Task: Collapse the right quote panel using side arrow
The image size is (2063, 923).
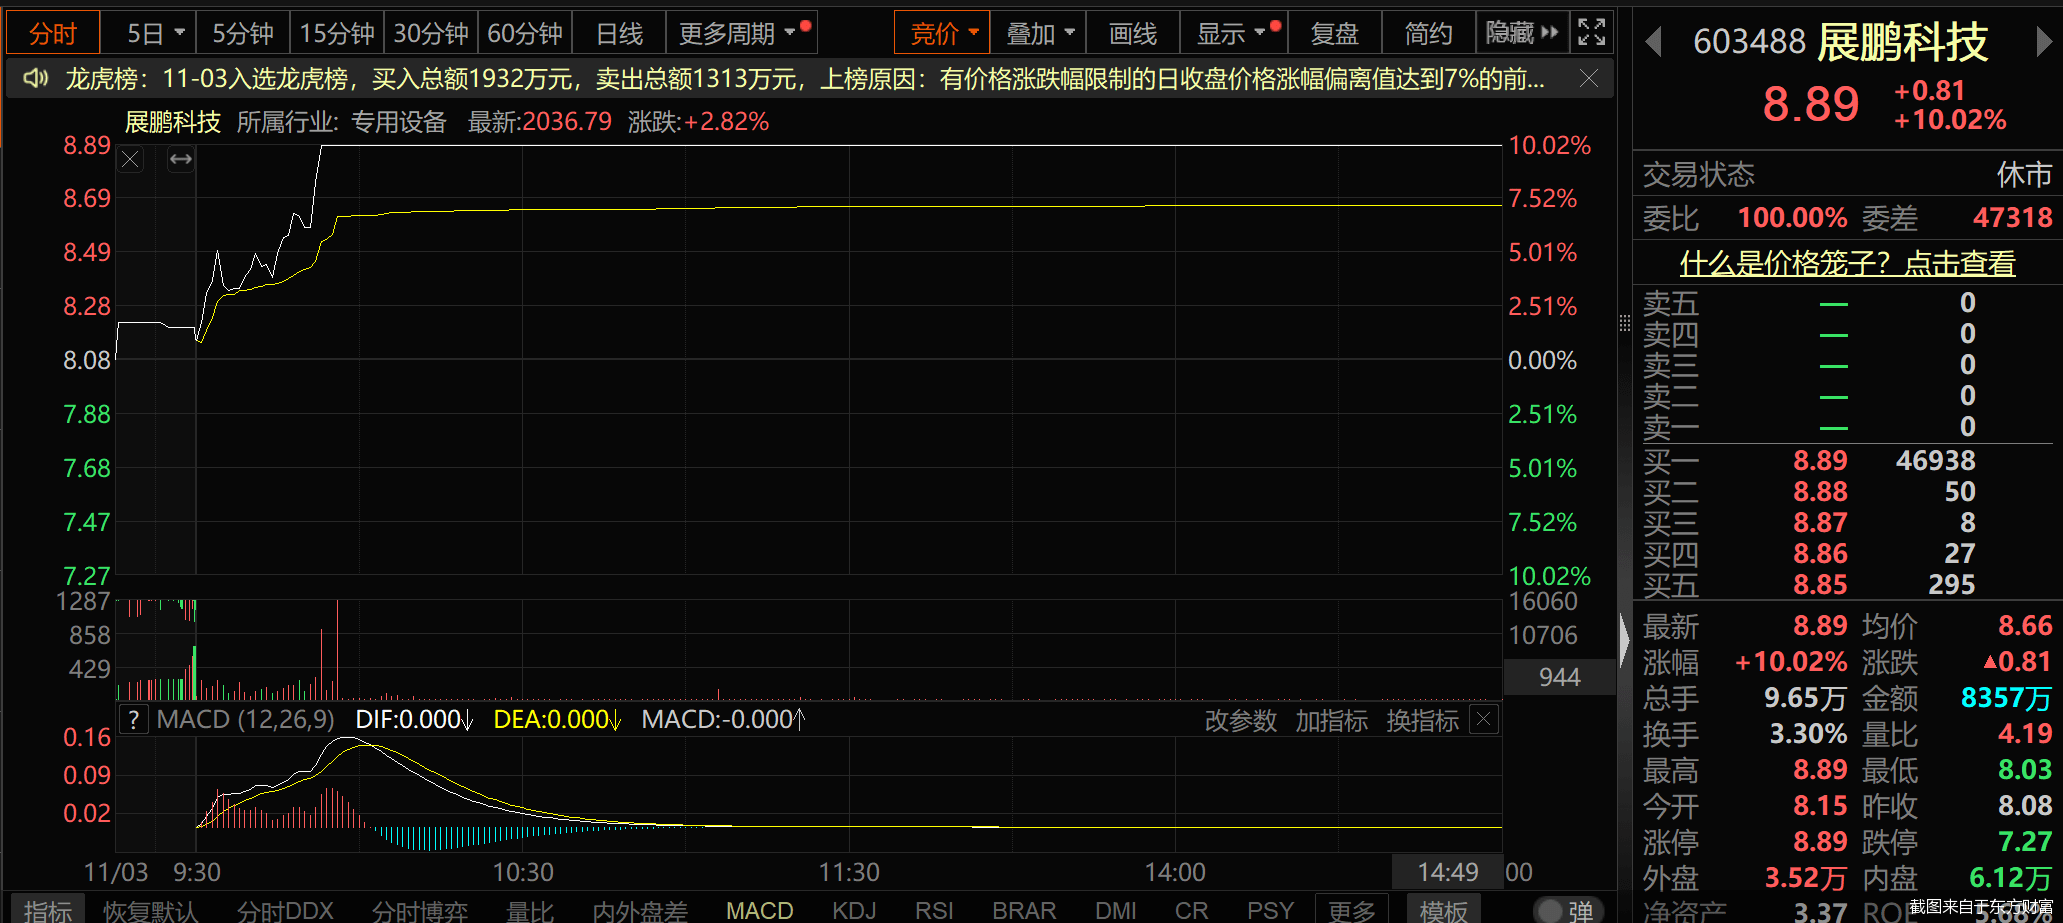Action: tap(1624, 639)
